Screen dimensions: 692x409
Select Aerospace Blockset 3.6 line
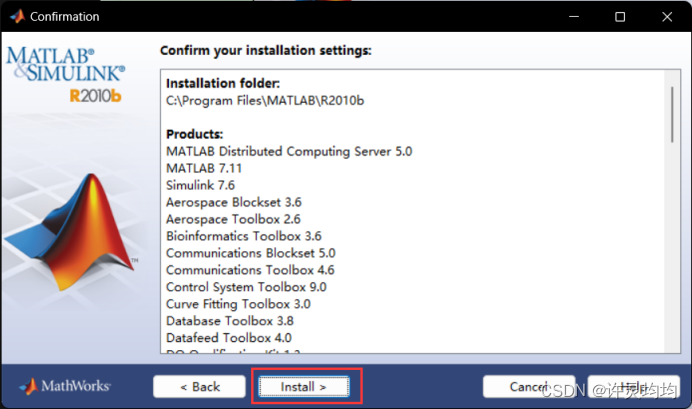click(234, 202)
